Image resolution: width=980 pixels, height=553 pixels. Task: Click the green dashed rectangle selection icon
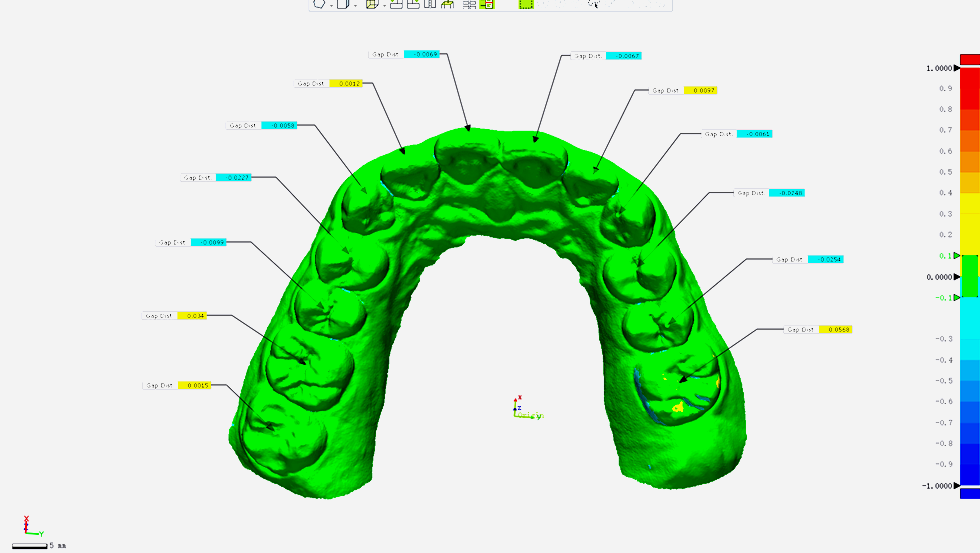526,4
